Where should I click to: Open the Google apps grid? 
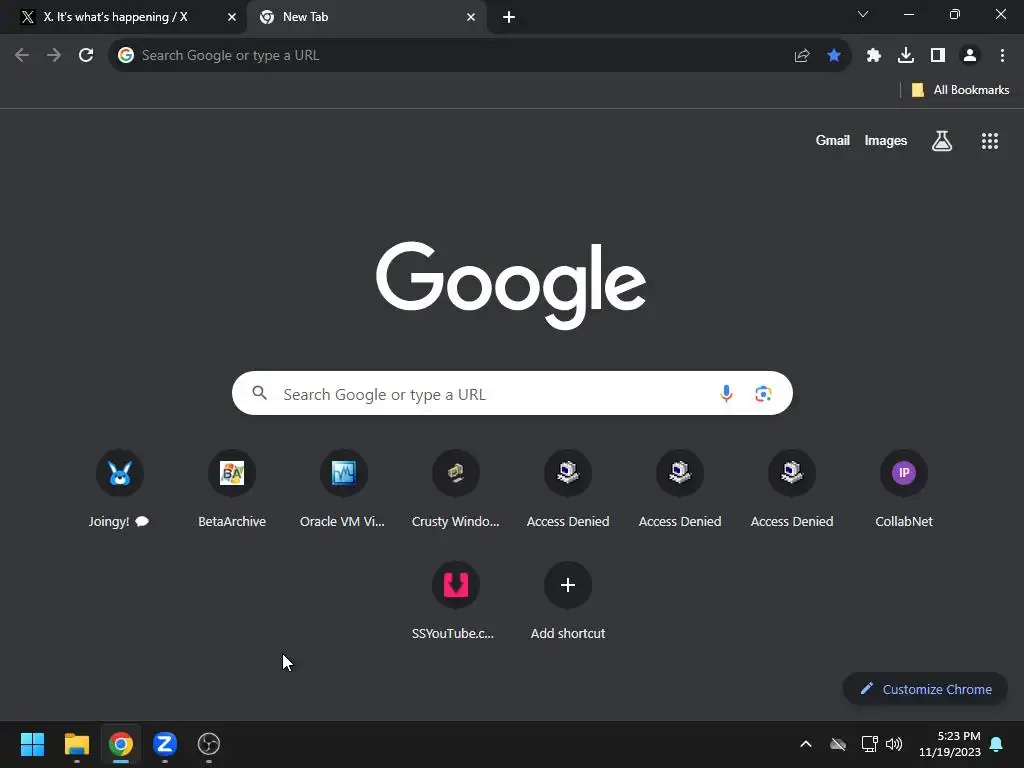coord(990,140)
